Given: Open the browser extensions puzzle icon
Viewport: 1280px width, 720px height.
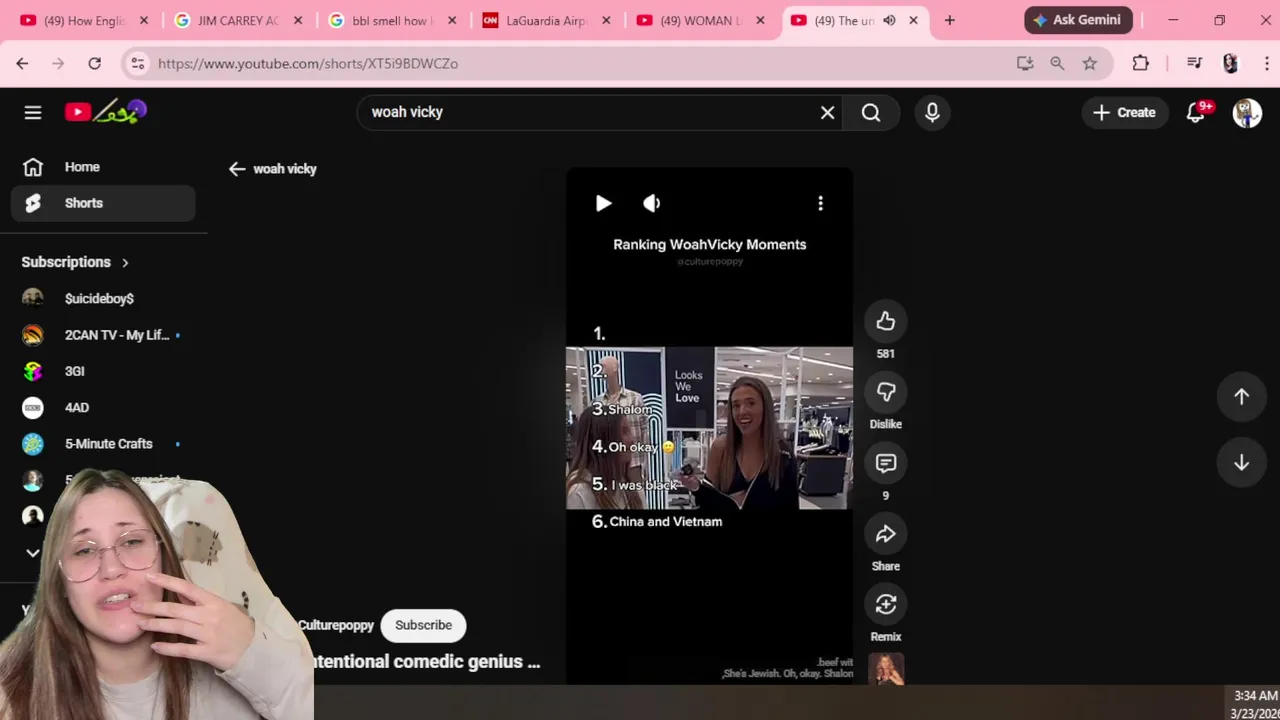Looking at the screenshot, I should click(1141, 63).
